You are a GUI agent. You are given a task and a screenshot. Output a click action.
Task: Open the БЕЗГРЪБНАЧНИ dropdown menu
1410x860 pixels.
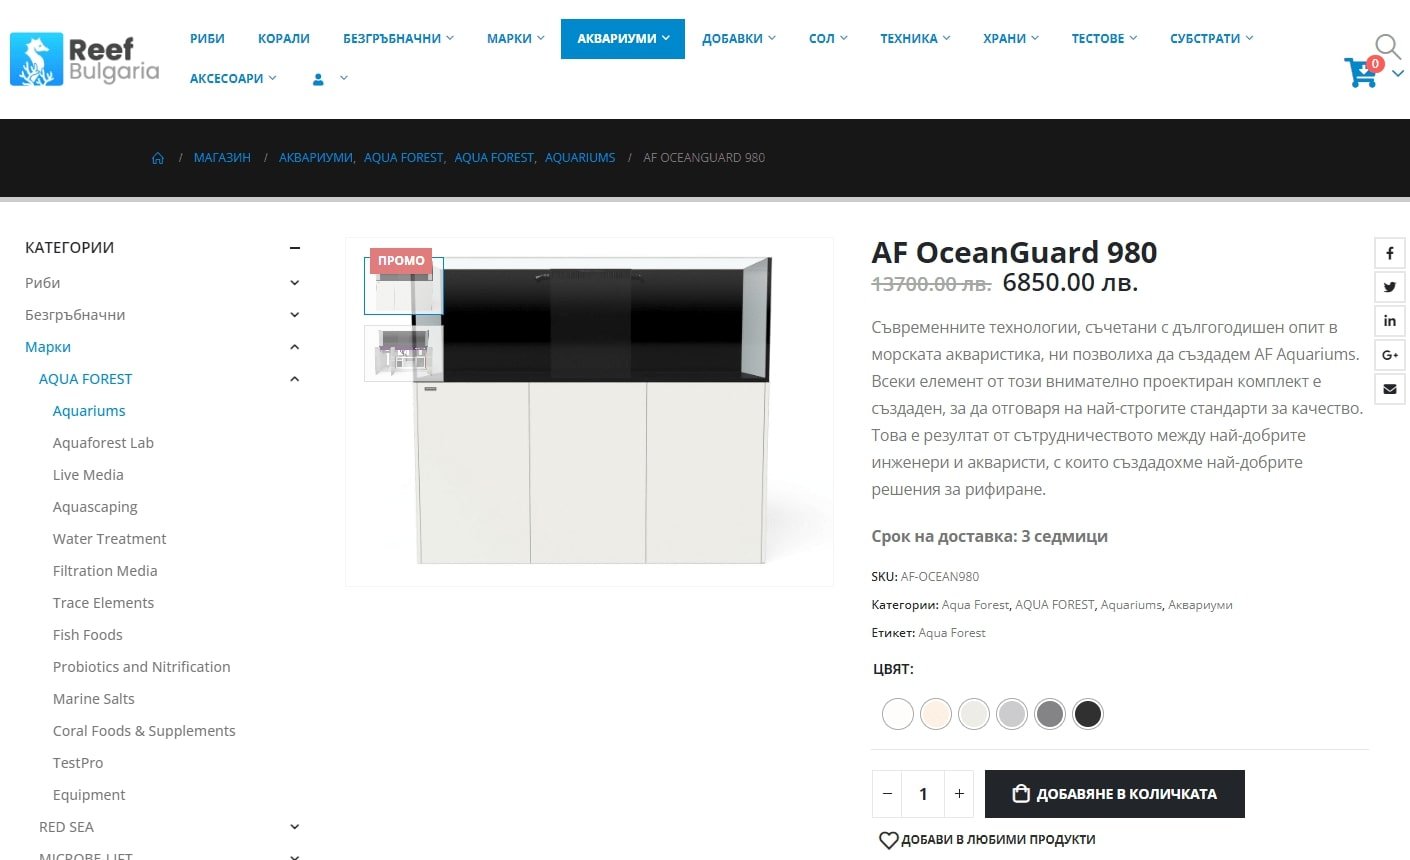tap(398, 39)
